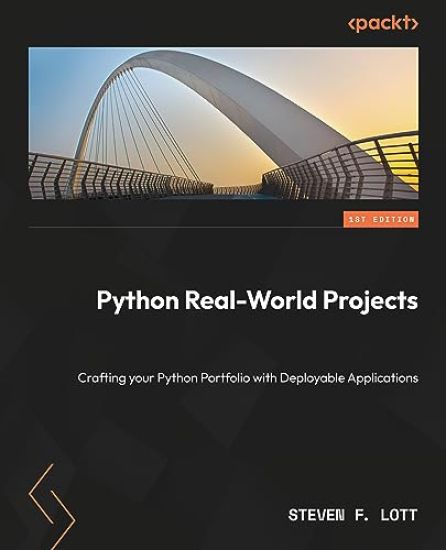Click the bridge arch cover photograph
Screen dimensions: 446x550
(223, 123)
